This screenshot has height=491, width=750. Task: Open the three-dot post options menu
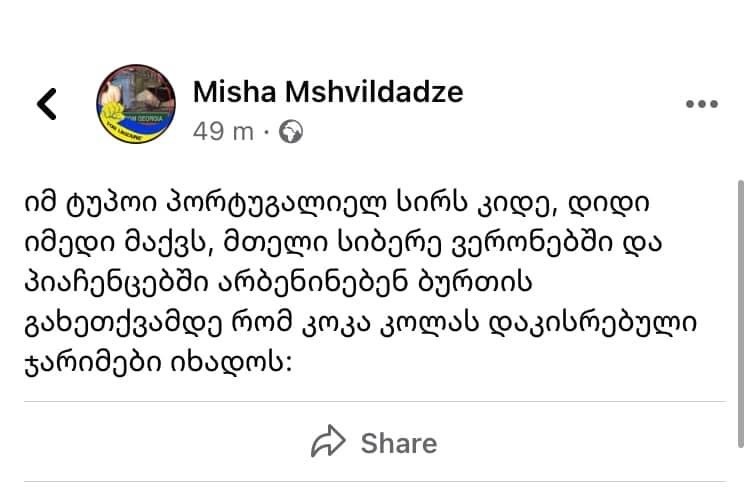(701, 105)
